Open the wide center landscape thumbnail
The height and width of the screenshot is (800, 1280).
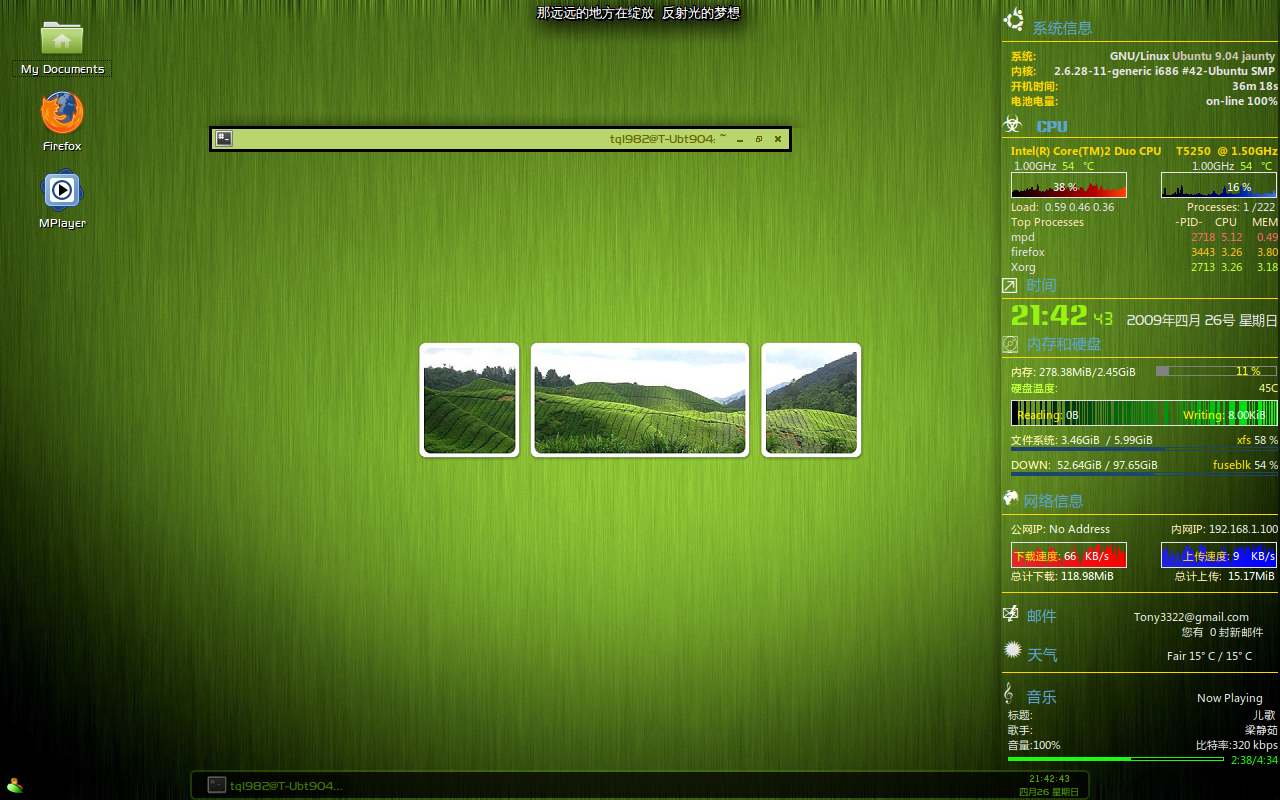point(640,400)
